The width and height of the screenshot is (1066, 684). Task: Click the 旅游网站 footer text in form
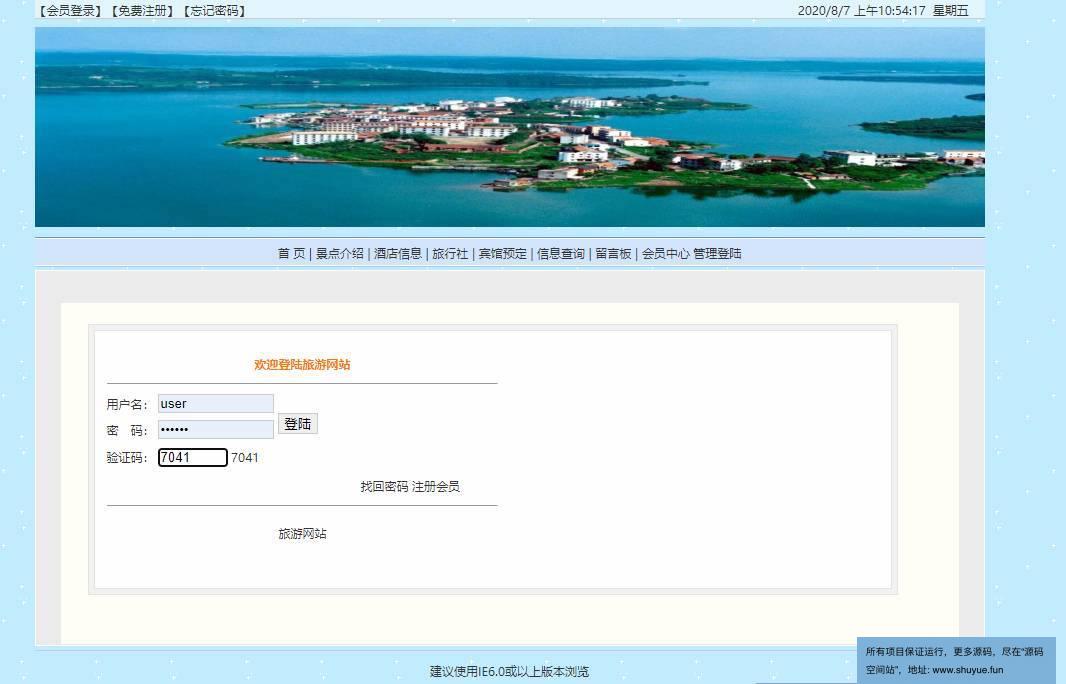click(x=303, y=534)
